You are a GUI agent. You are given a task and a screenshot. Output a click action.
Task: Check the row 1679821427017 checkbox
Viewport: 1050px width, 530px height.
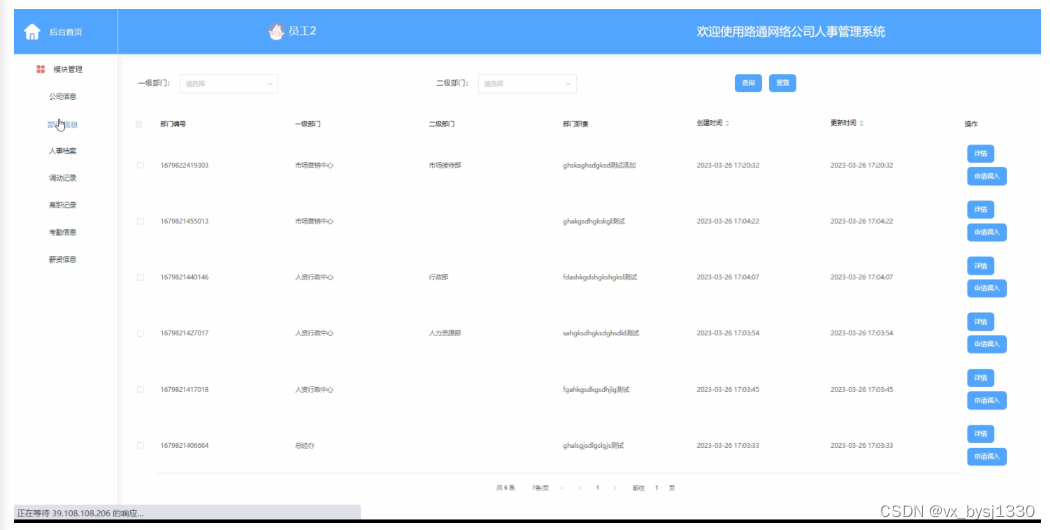(x=140, y=333)
